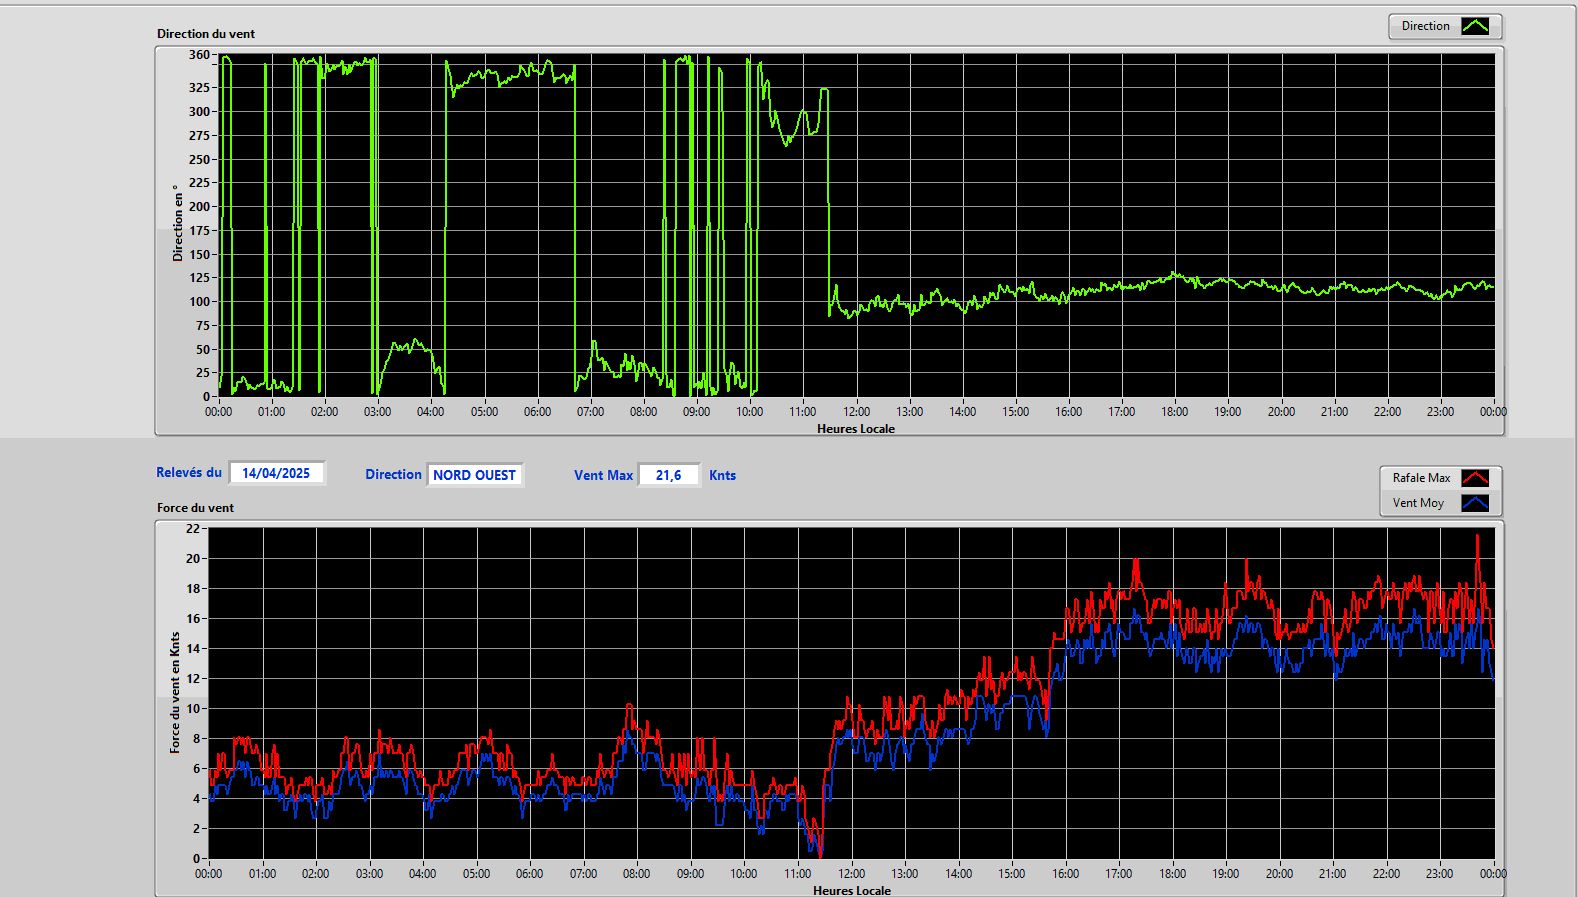The image size is (1578, 897).
Task: Click the 12:00 label on direction chart
Action: coord(856,411)
